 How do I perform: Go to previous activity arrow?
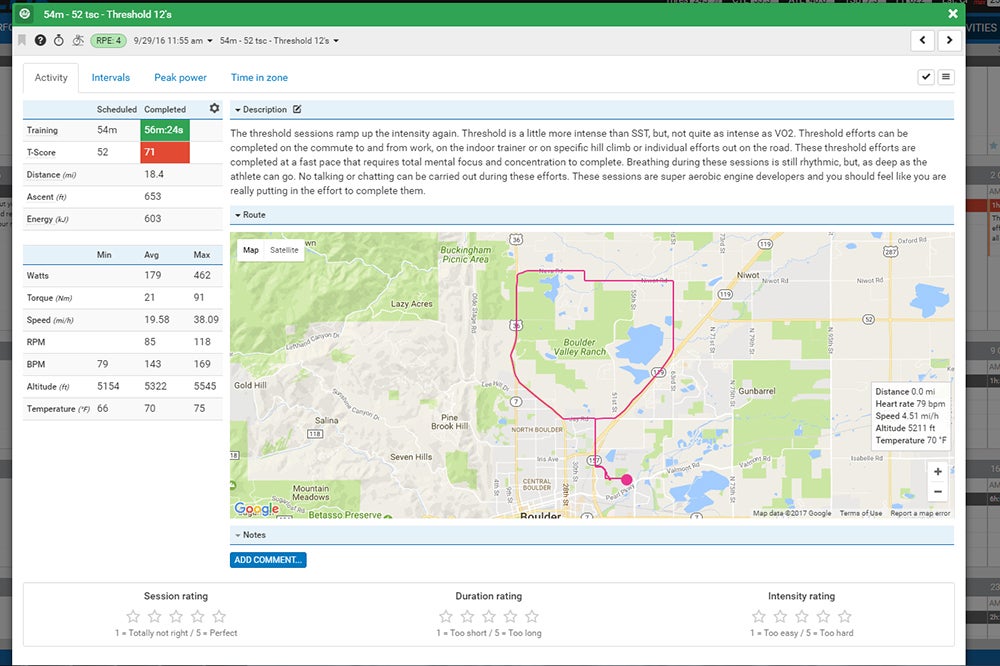(x=922, y=40)
